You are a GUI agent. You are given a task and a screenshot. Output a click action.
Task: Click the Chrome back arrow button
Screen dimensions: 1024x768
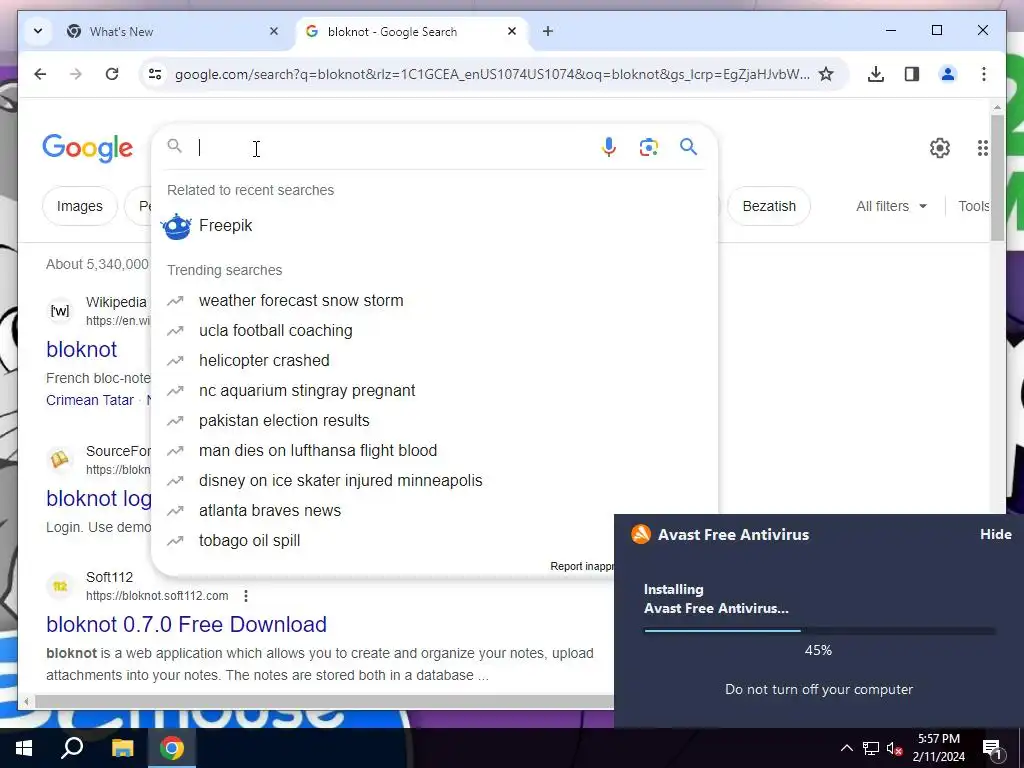pos(40,74)
